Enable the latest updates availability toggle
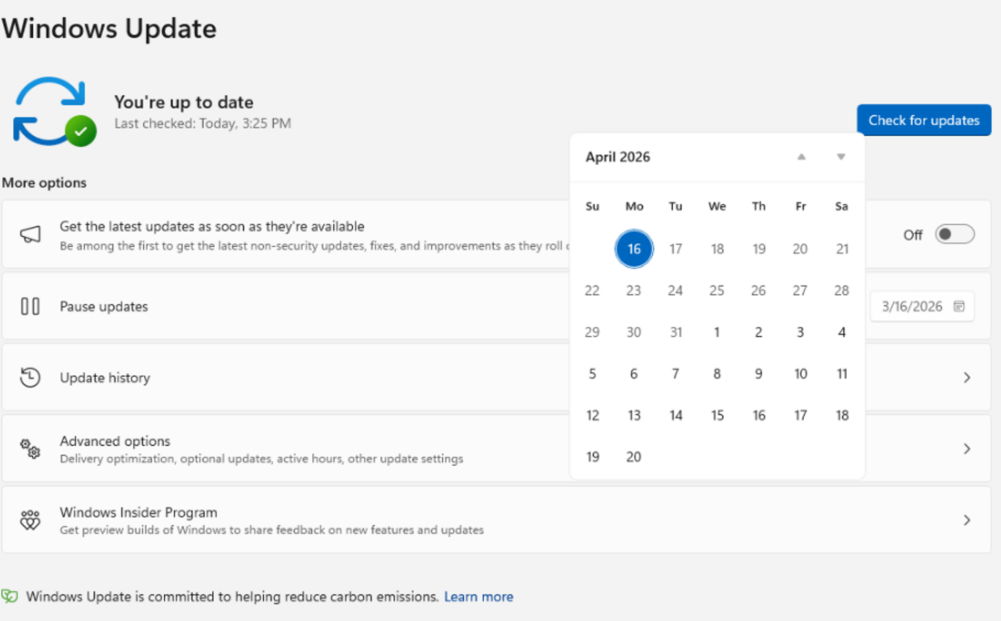Viewport: 1001px width, 621px height. pyautogui.click(x=953, y=233)
